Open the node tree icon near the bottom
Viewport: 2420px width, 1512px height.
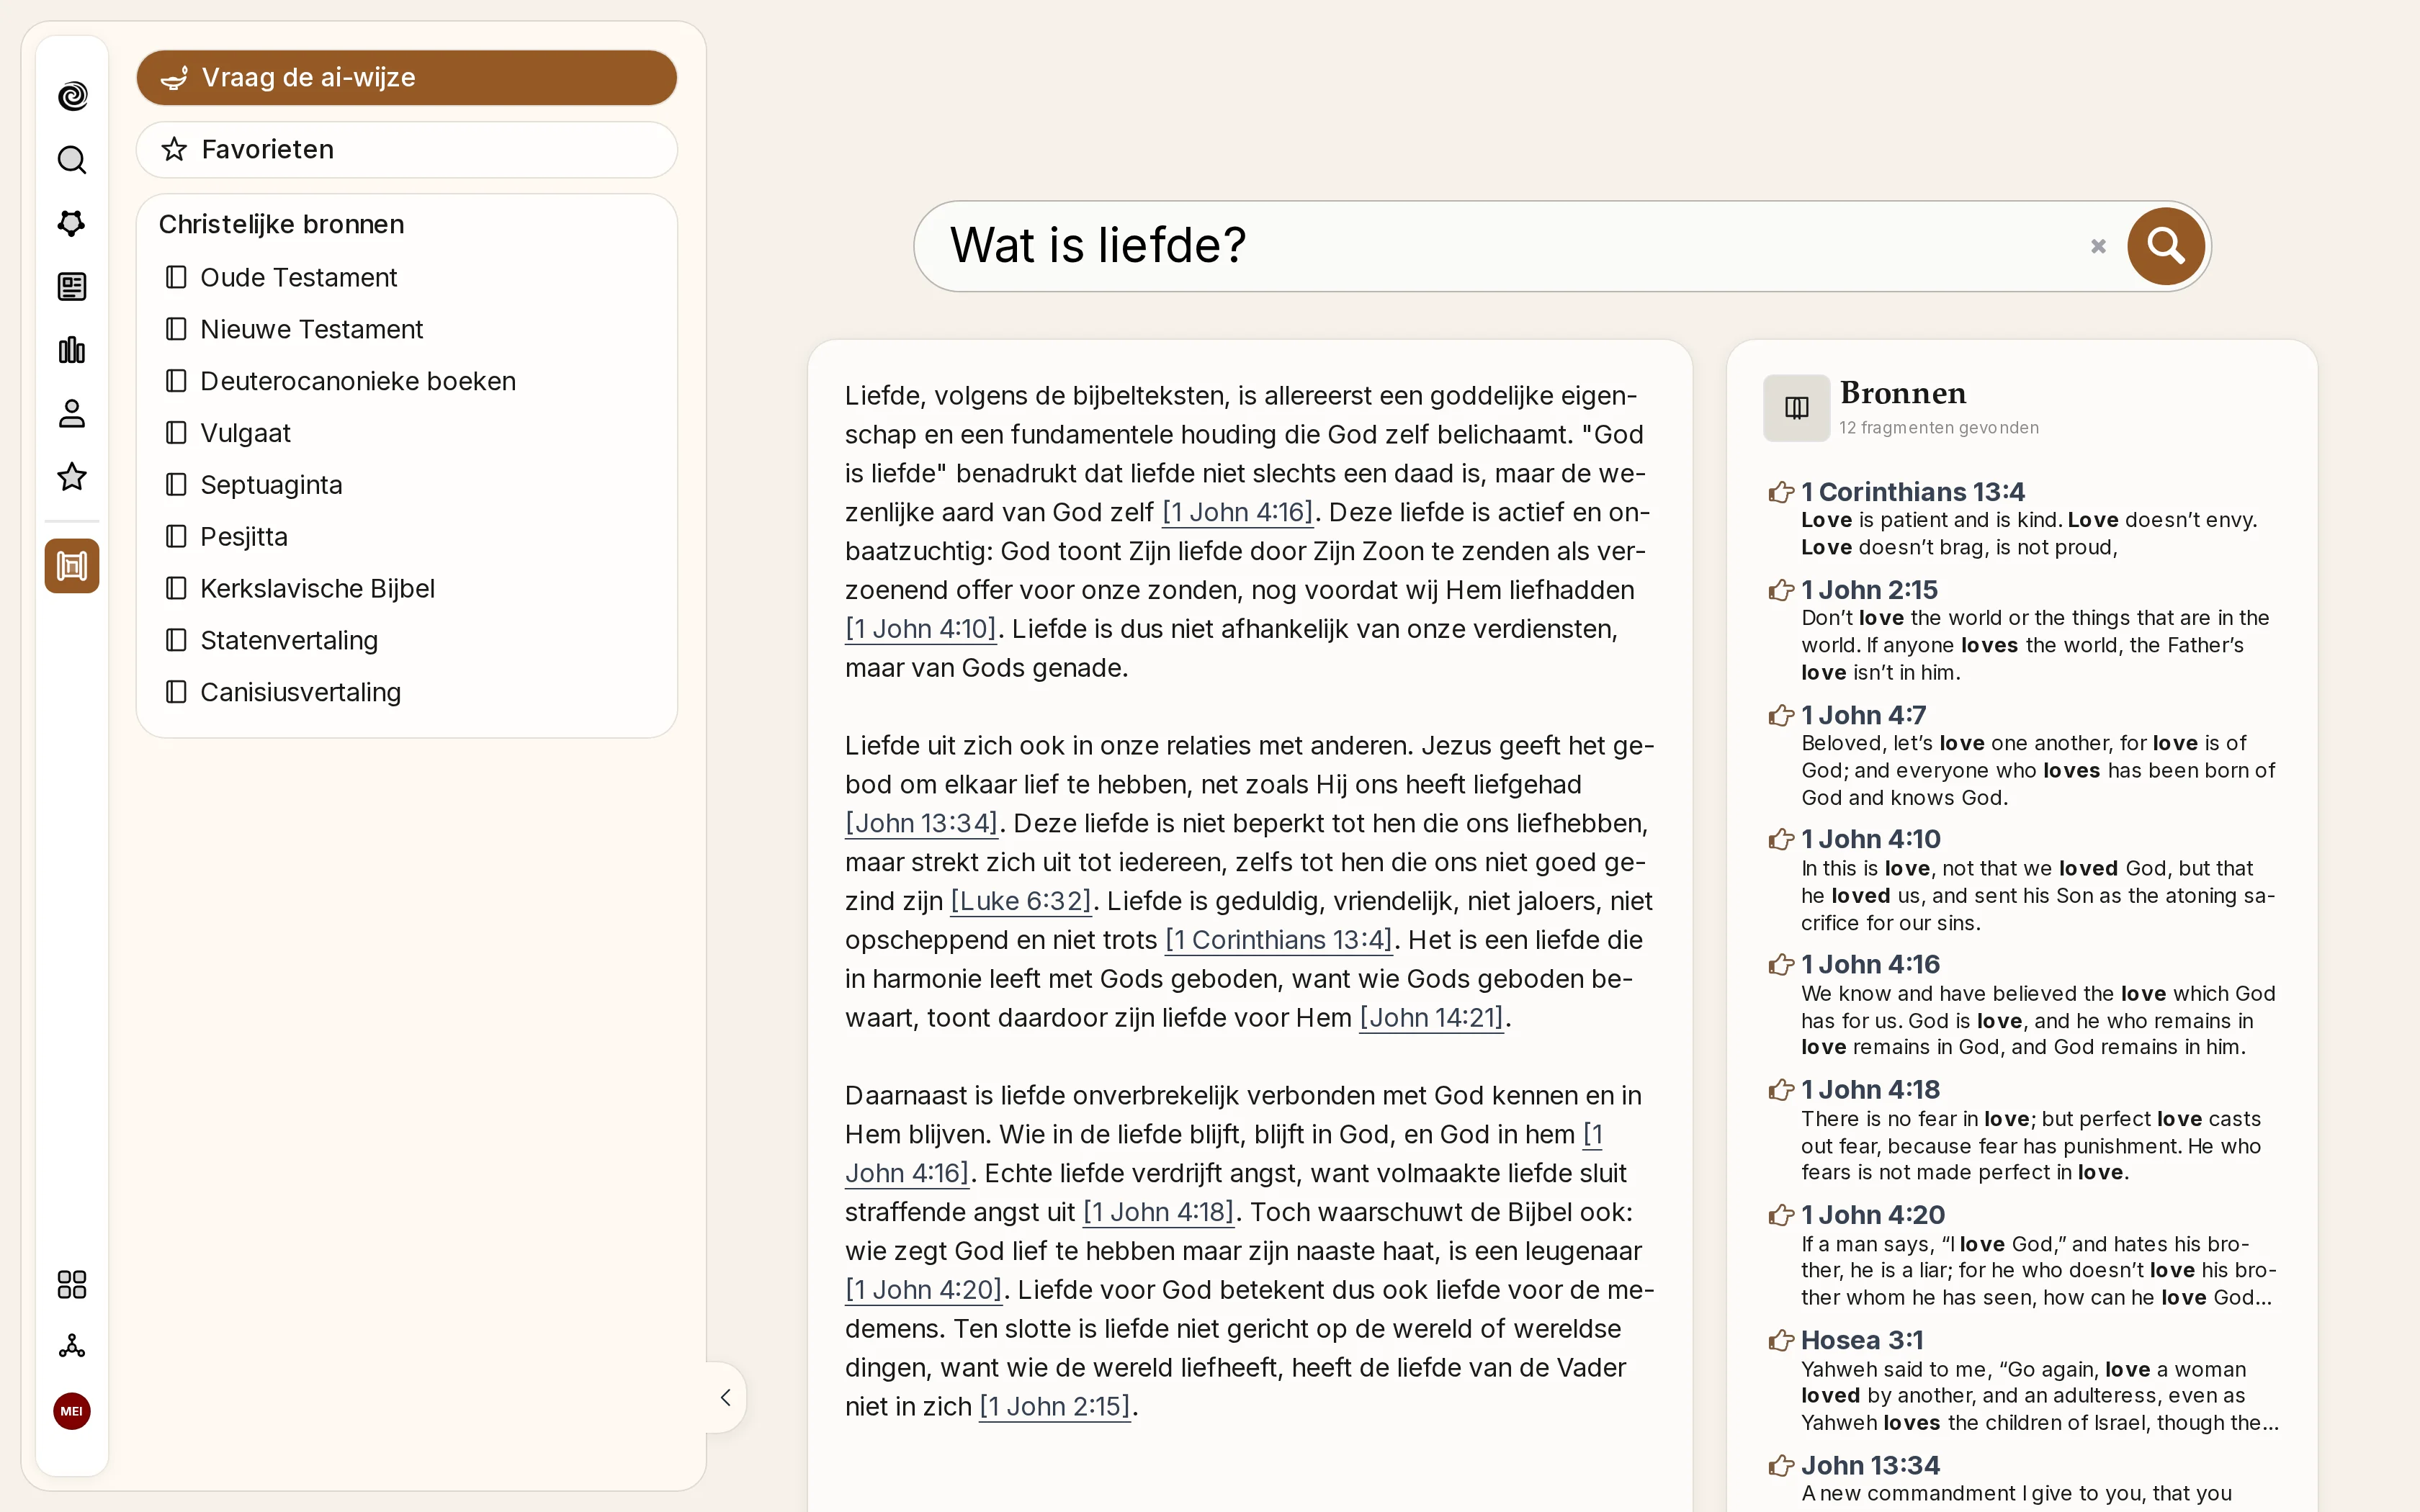pos(72,1346)
